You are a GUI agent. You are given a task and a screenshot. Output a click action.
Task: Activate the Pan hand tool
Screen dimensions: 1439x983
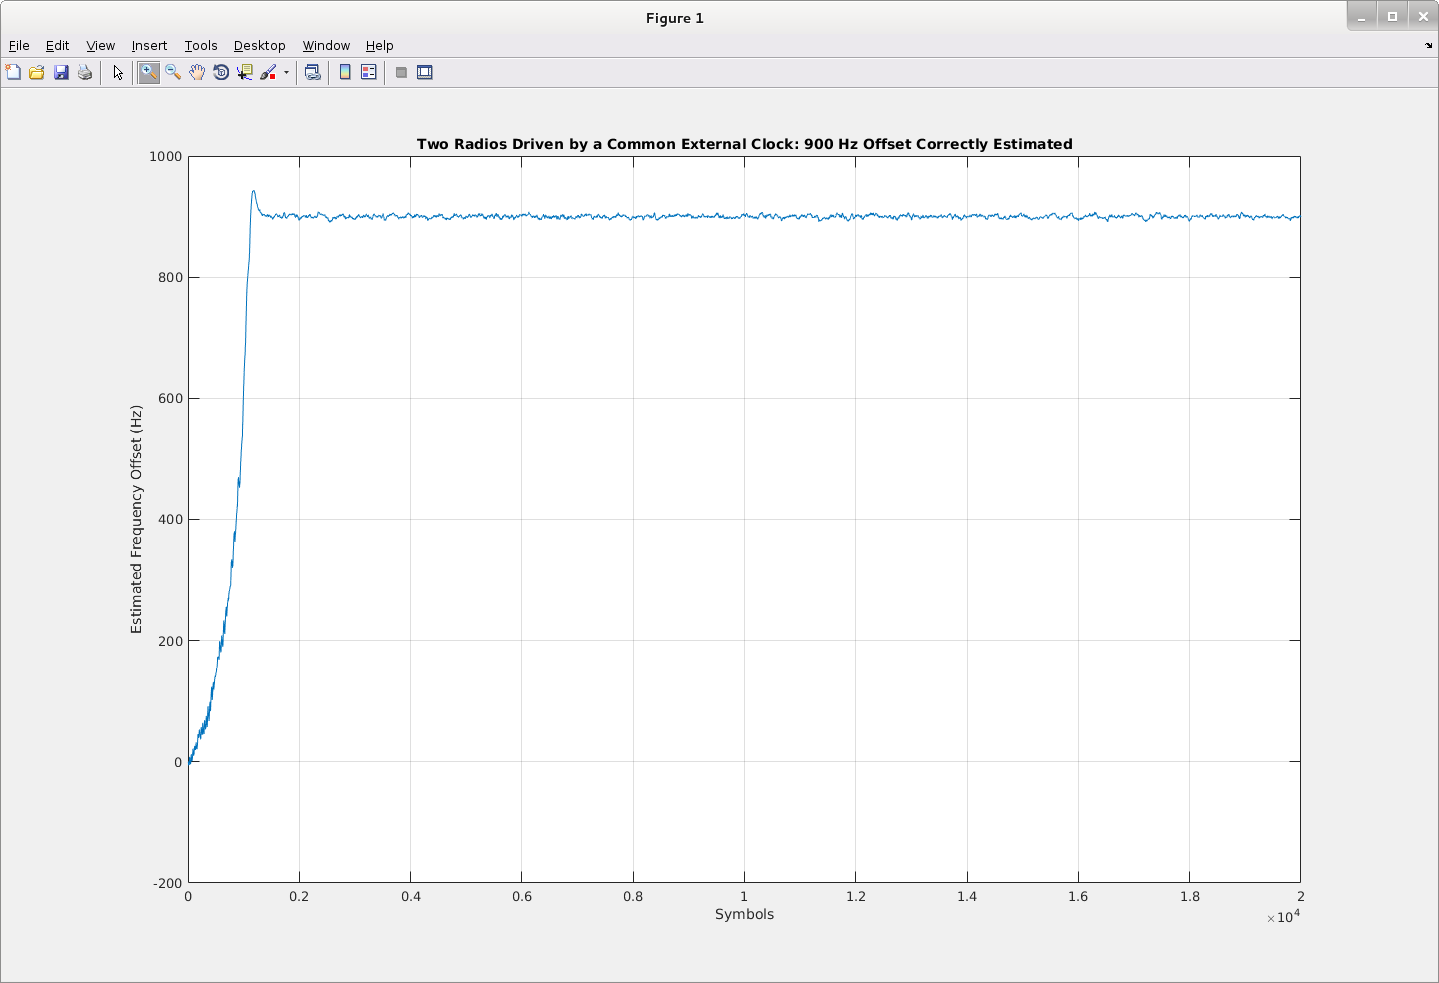coord(197,72)
